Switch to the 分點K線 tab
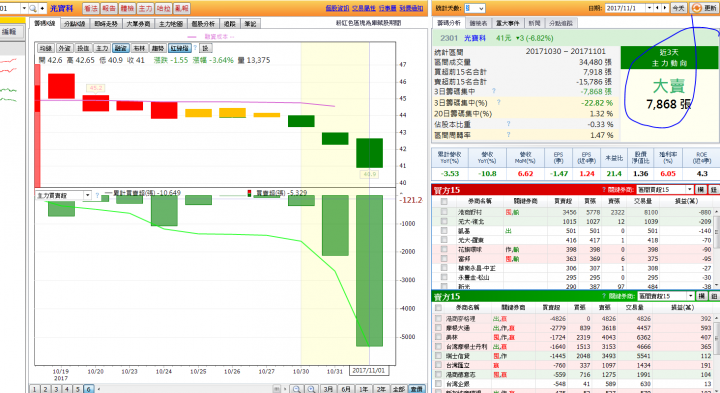720x393 pixels. click(74, 24)
